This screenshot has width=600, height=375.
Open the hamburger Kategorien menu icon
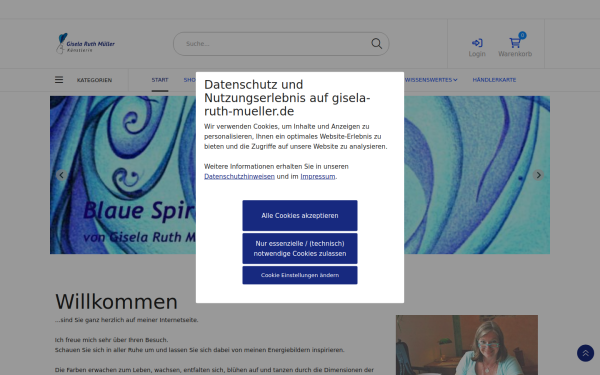coord(59,80)
